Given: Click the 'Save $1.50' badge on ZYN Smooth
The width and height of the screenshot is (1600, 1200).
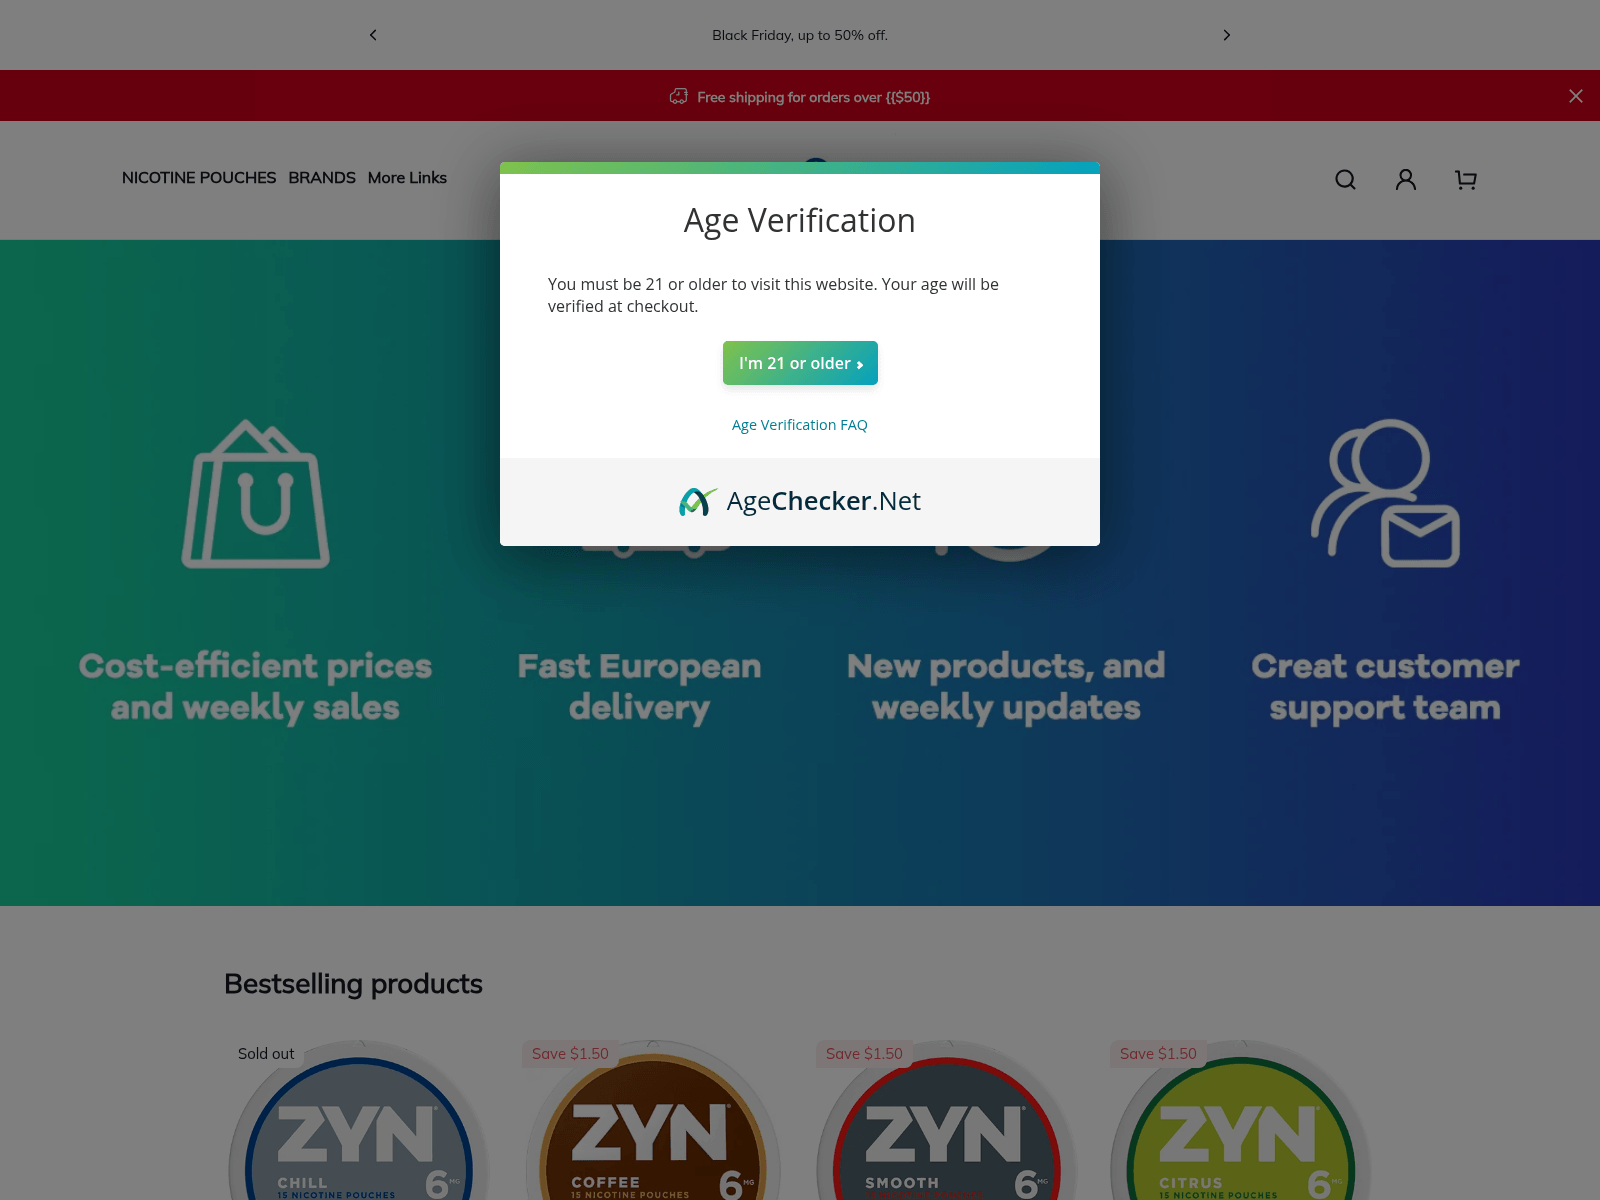Looking at the screenshot, I should pyautogui.click(x=864, y=1054).
